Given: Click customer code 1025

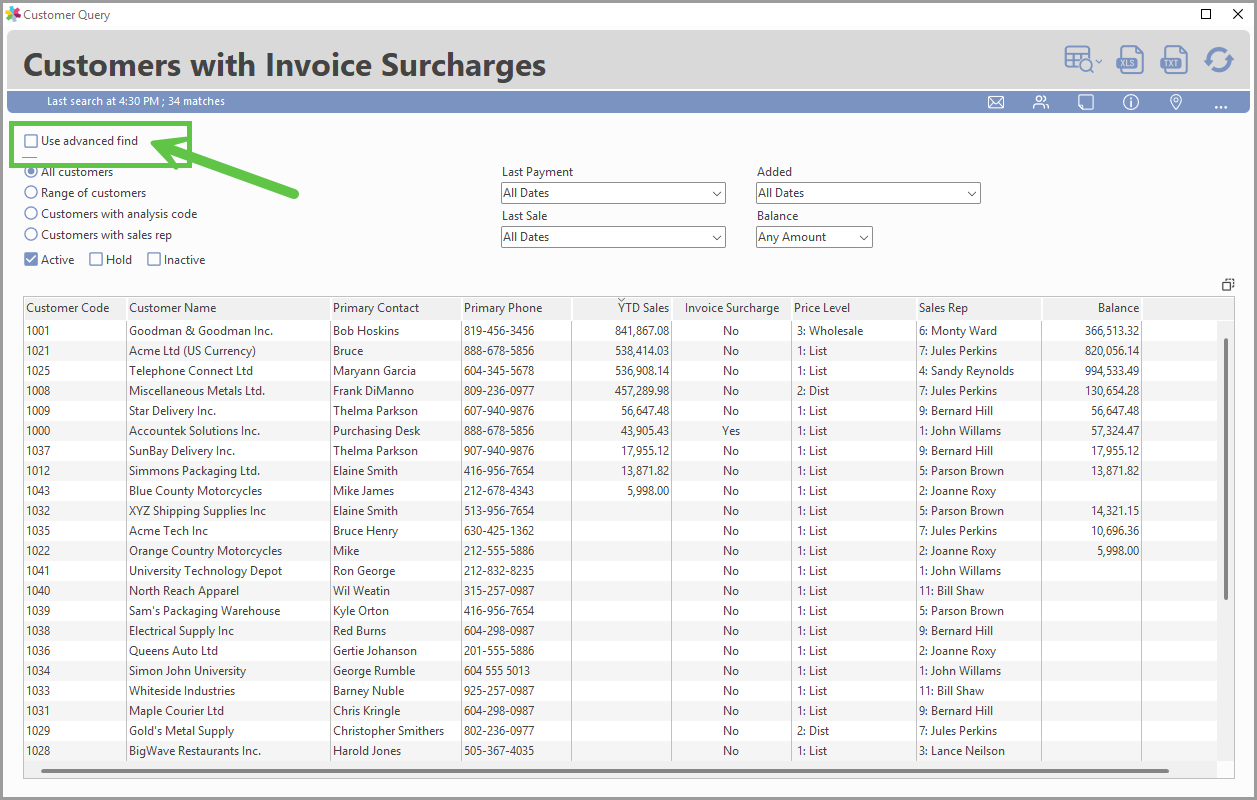Looking at the screenshot, I should pos(38,371).
